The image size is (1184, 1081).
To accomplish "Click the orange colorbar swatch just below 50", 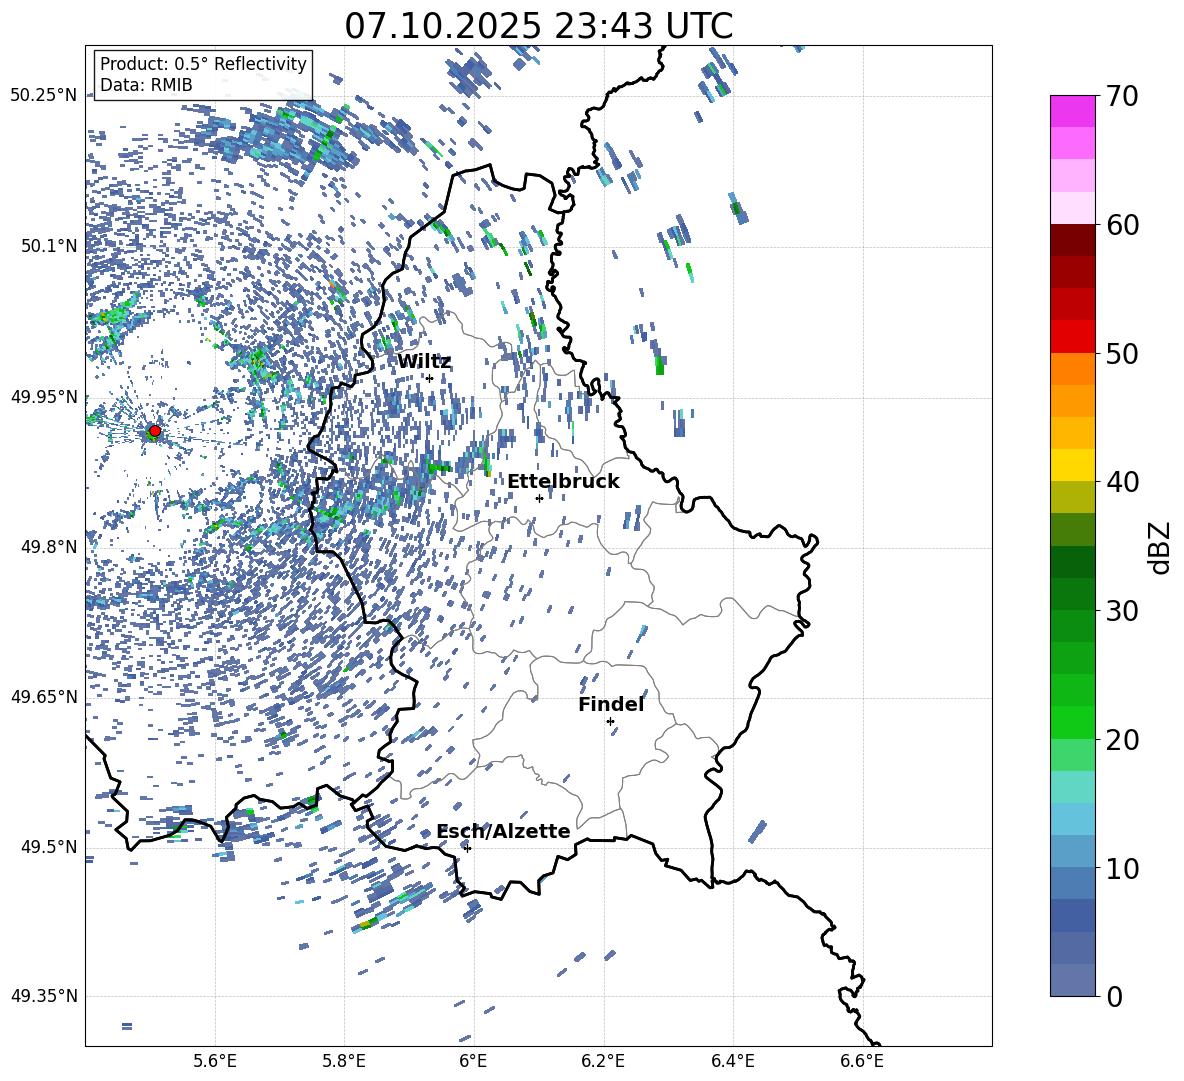I will coord(1072,369).
